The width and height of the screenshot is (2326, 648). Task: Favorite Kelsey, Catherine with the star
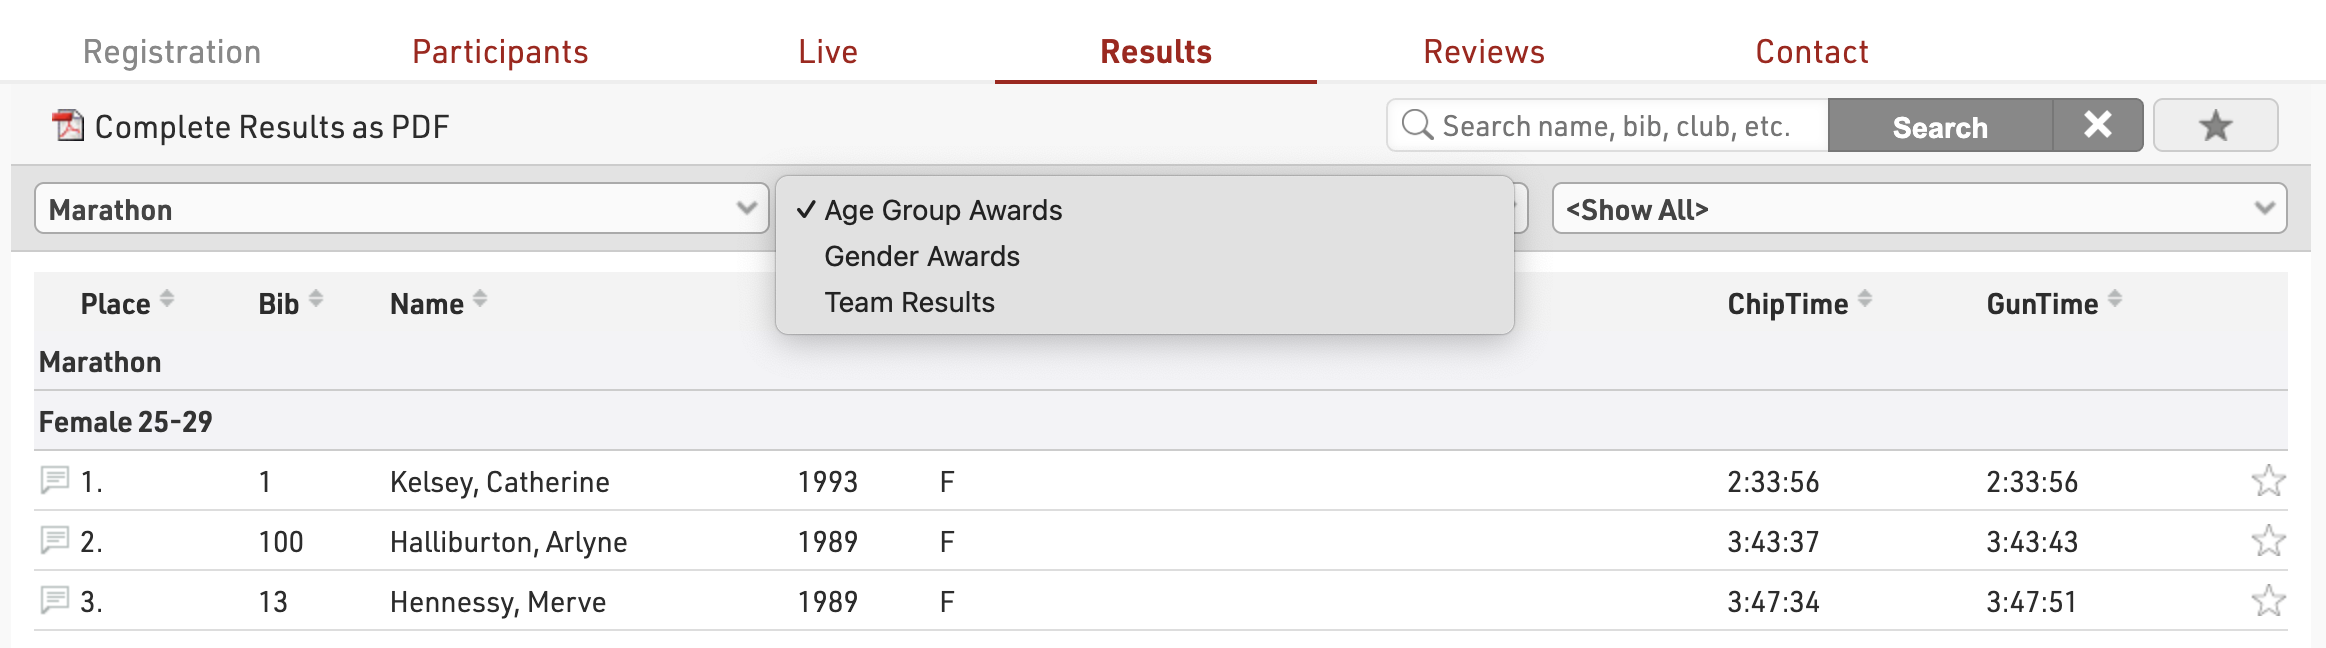click(x=2268, y=481)
